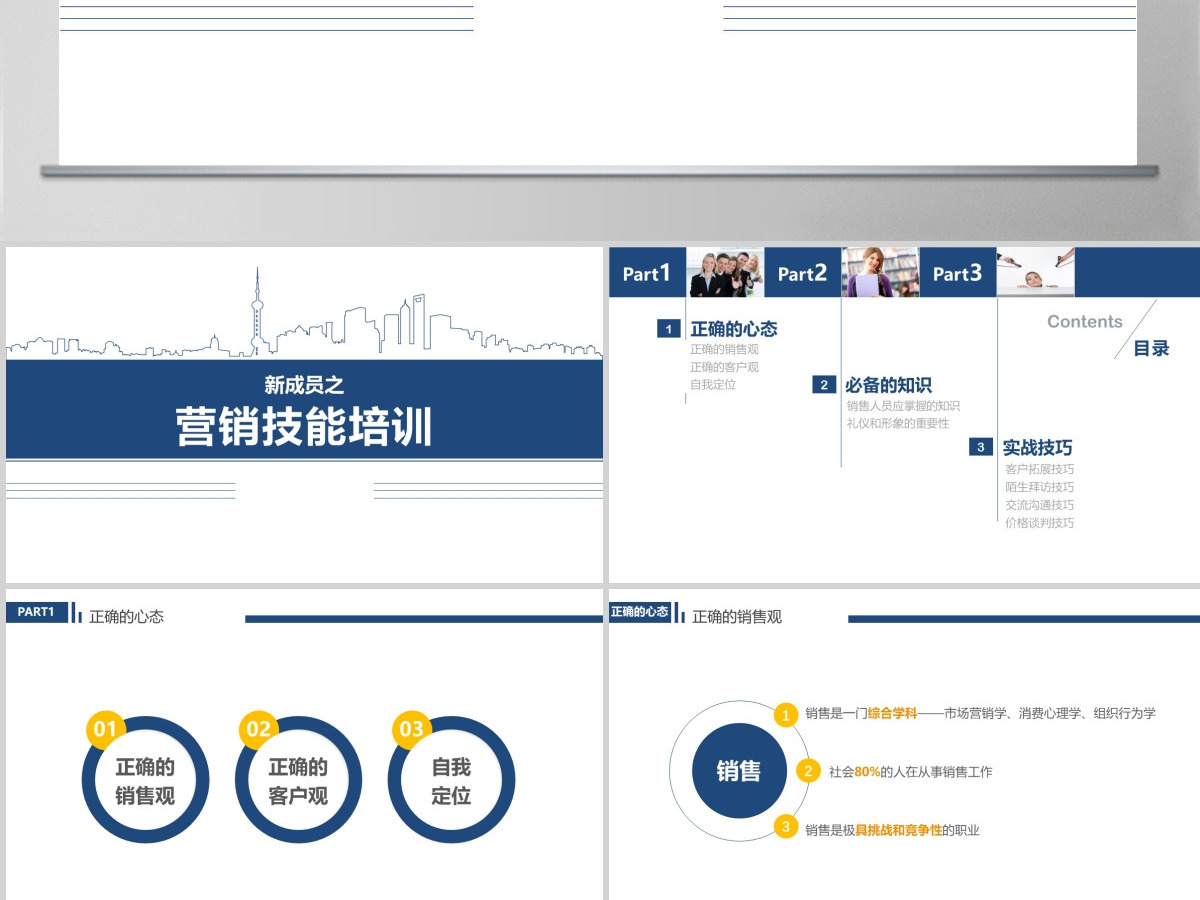1200x900 pixels.
Task: Click the yellow 03 badge
Action: (411, 729)
